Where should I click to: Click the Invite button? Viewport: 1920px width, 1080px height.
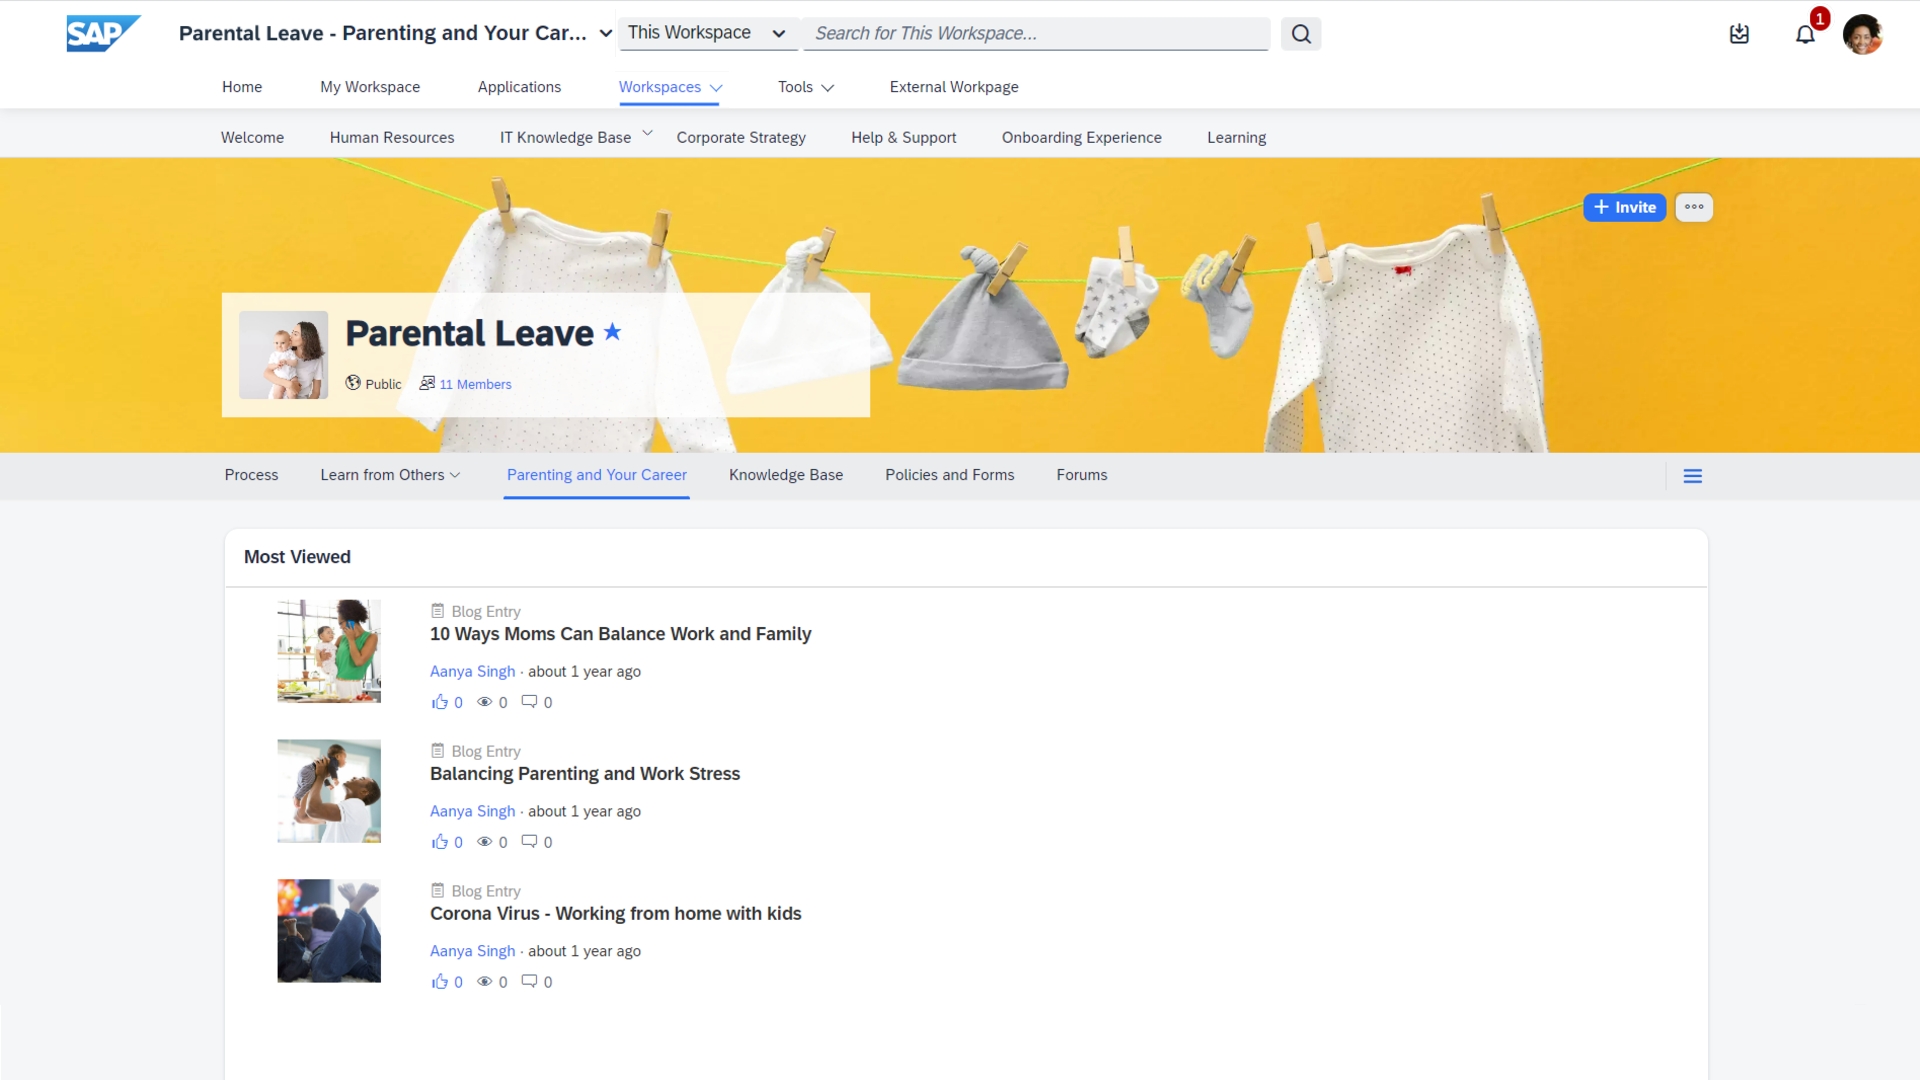point(1624,207)
